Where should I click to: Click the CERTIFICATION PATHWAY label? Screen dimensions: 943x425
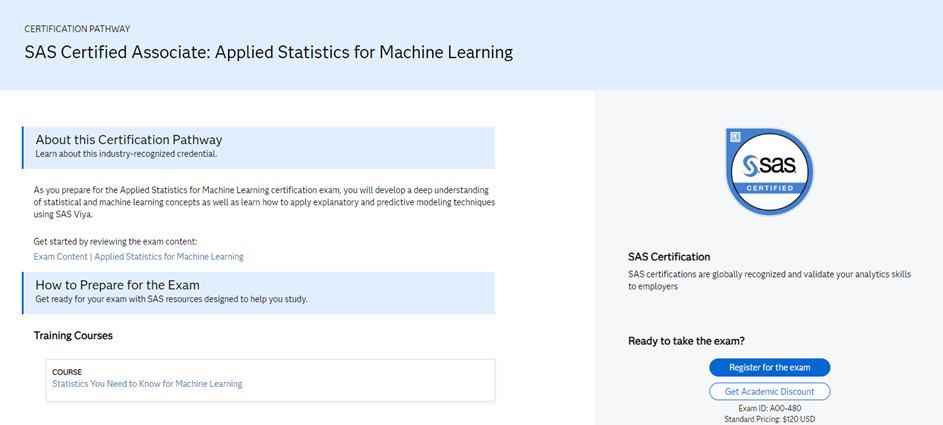point(77,29)
